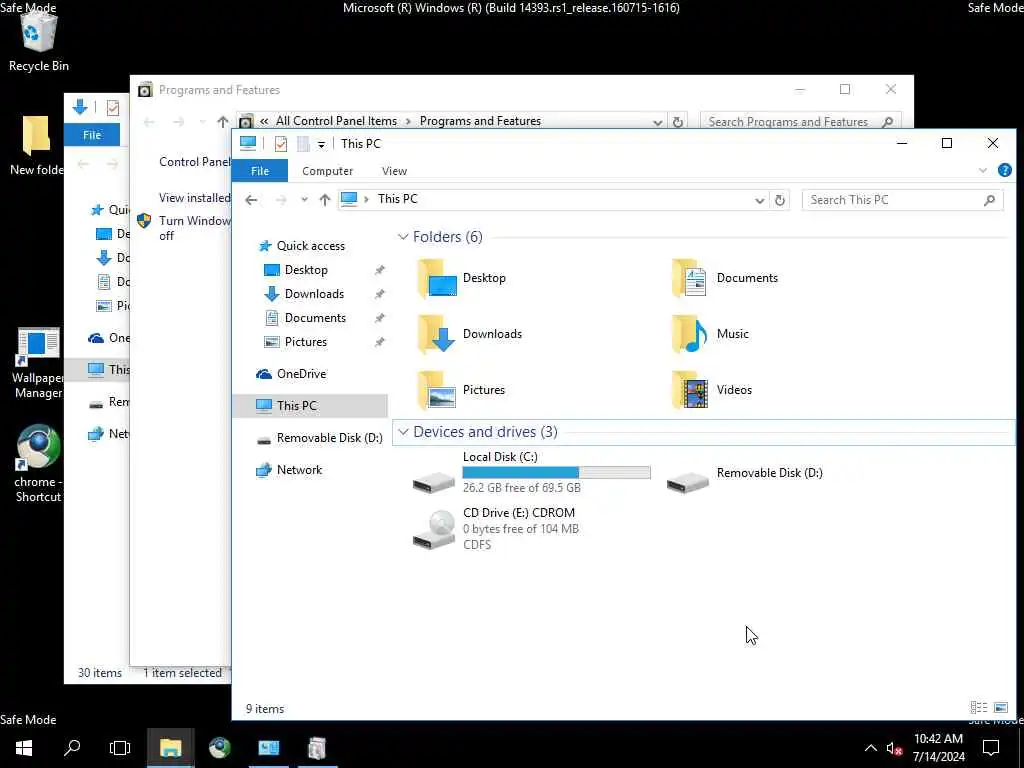Open the View ribbon tab
Viewport: 1024px width, 768px height.
(394, 171)
